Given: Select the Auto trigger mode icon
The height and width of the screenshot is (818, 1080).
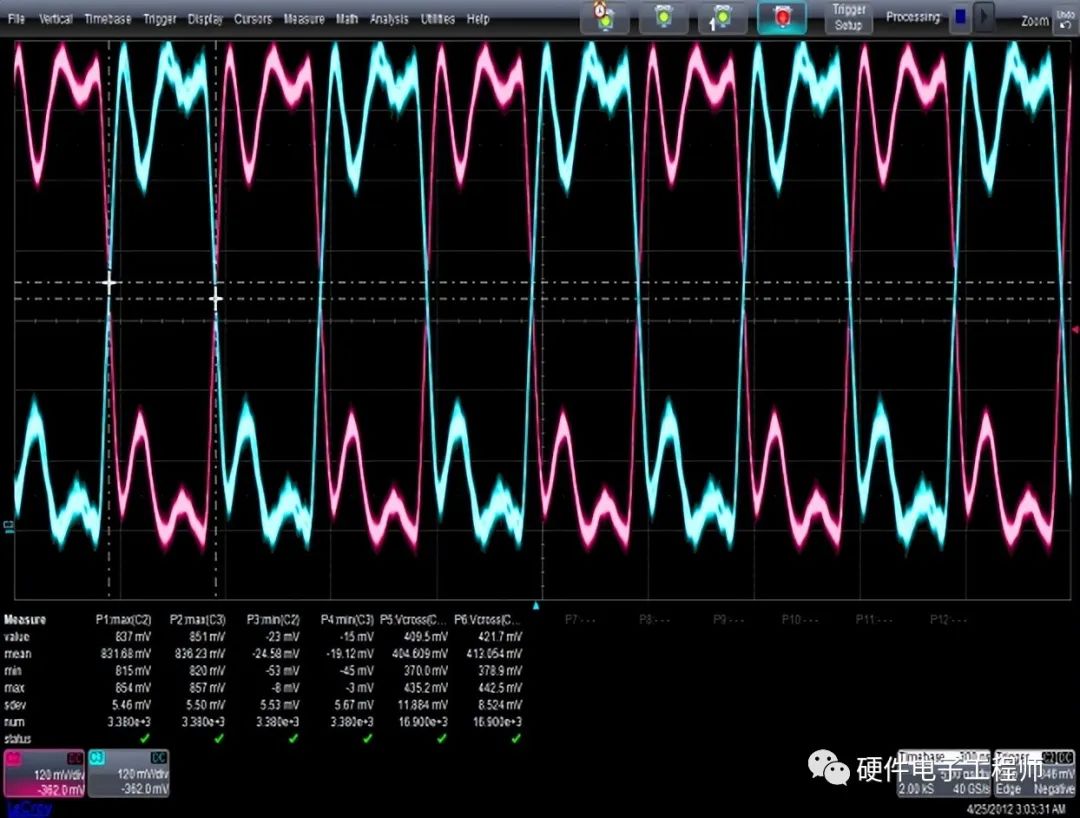Looking at the screenshot, I should pyautogui.click(x=605, y=17).
